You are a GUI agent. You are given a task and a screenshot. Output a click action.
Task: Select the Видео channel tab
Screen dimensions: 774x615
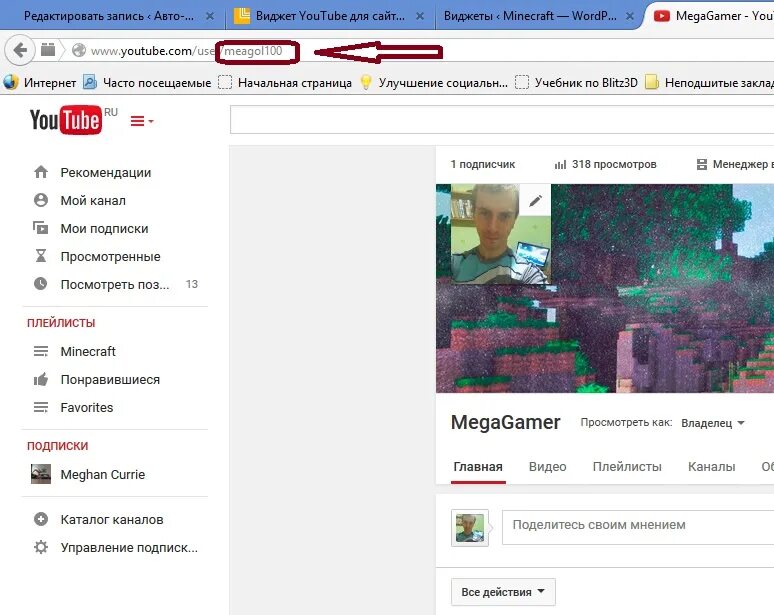547,467
